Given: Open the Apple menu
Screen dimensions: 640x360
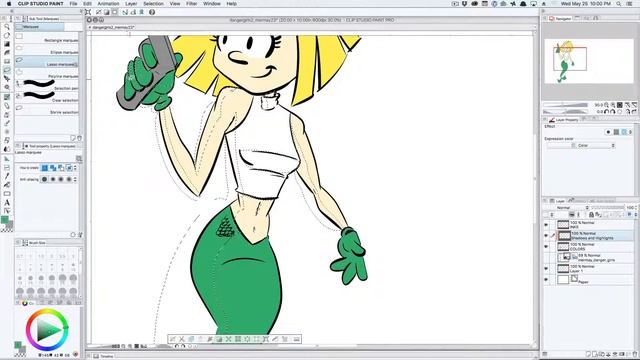Looking at the screenshot, I should (9, 4).
